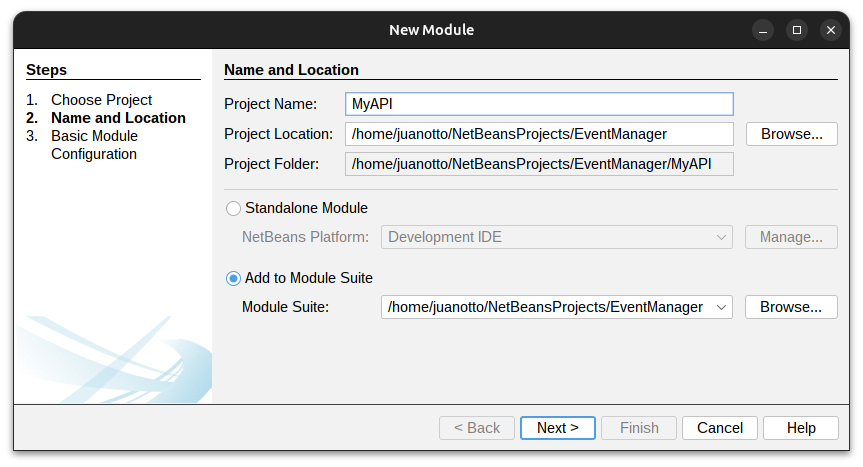Screen dimensions: 863x467
Task: Minimize the New Module window
Action: [x=763, y=30]
